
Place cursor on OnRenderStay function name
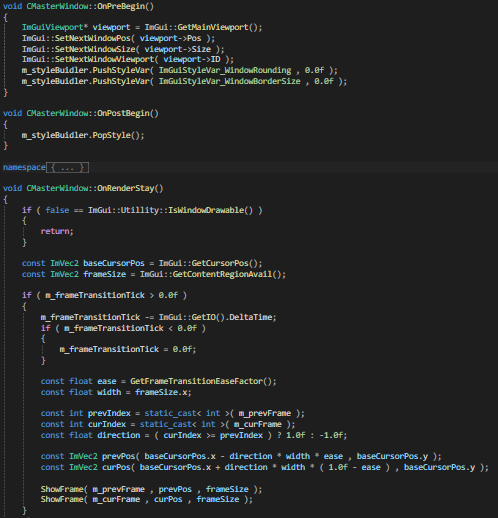pyautogui.click(x=126, y=188)
